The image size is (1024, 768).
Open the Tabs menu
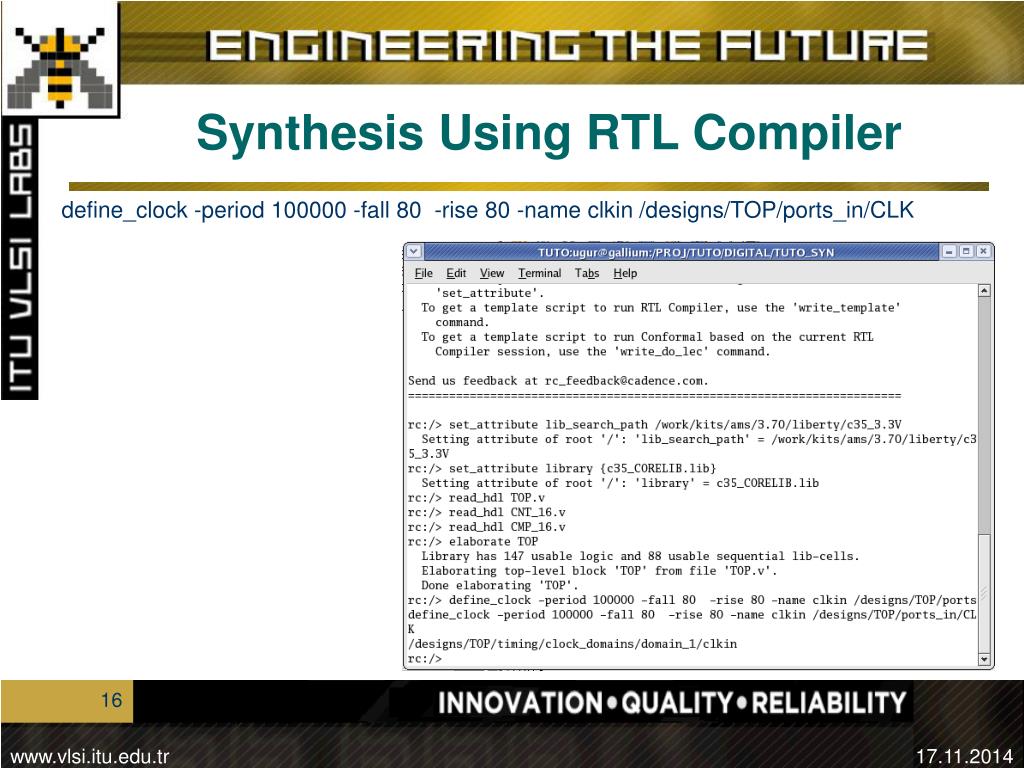[587, 273]
